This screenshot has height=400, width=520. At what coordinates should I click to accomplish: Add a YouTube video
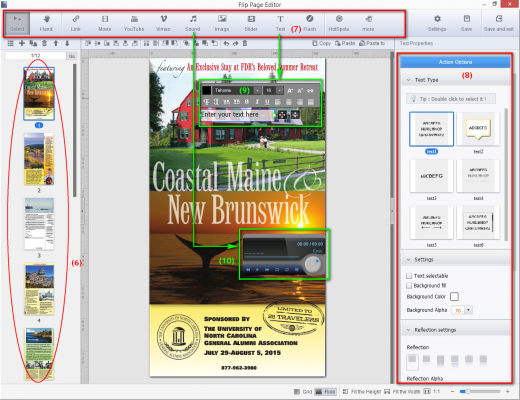click(134, 23)
